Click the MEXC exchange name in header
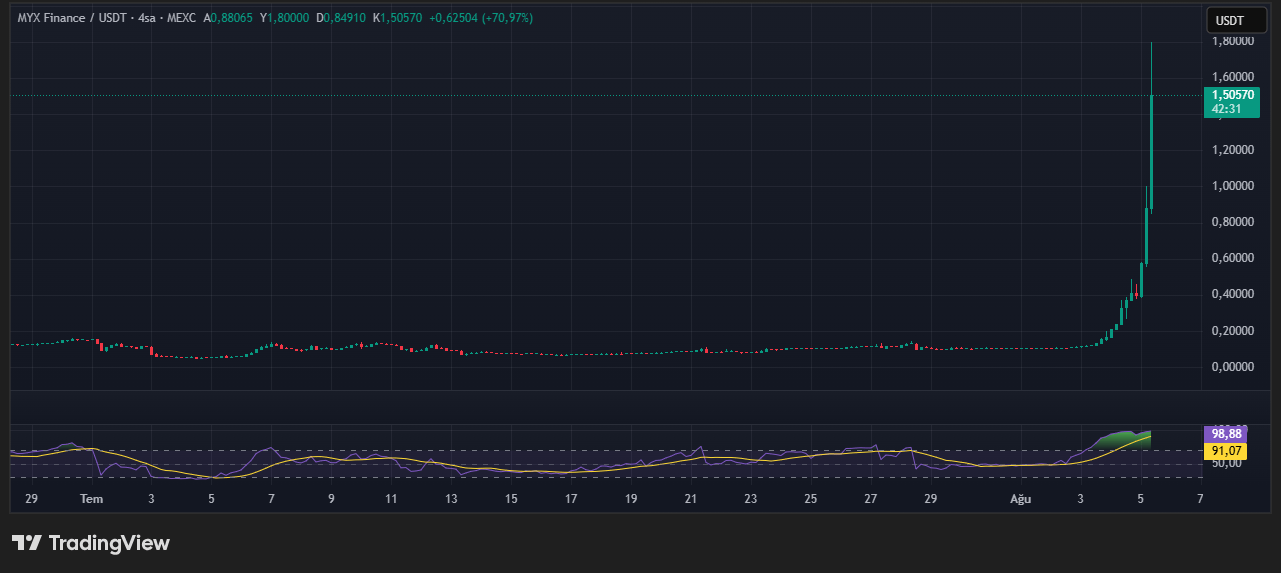 coord(182,18)
